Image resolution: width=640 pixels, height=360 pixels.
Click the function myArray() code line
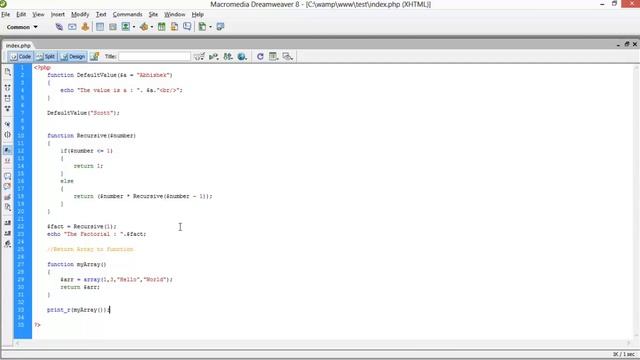coord(77,264)
